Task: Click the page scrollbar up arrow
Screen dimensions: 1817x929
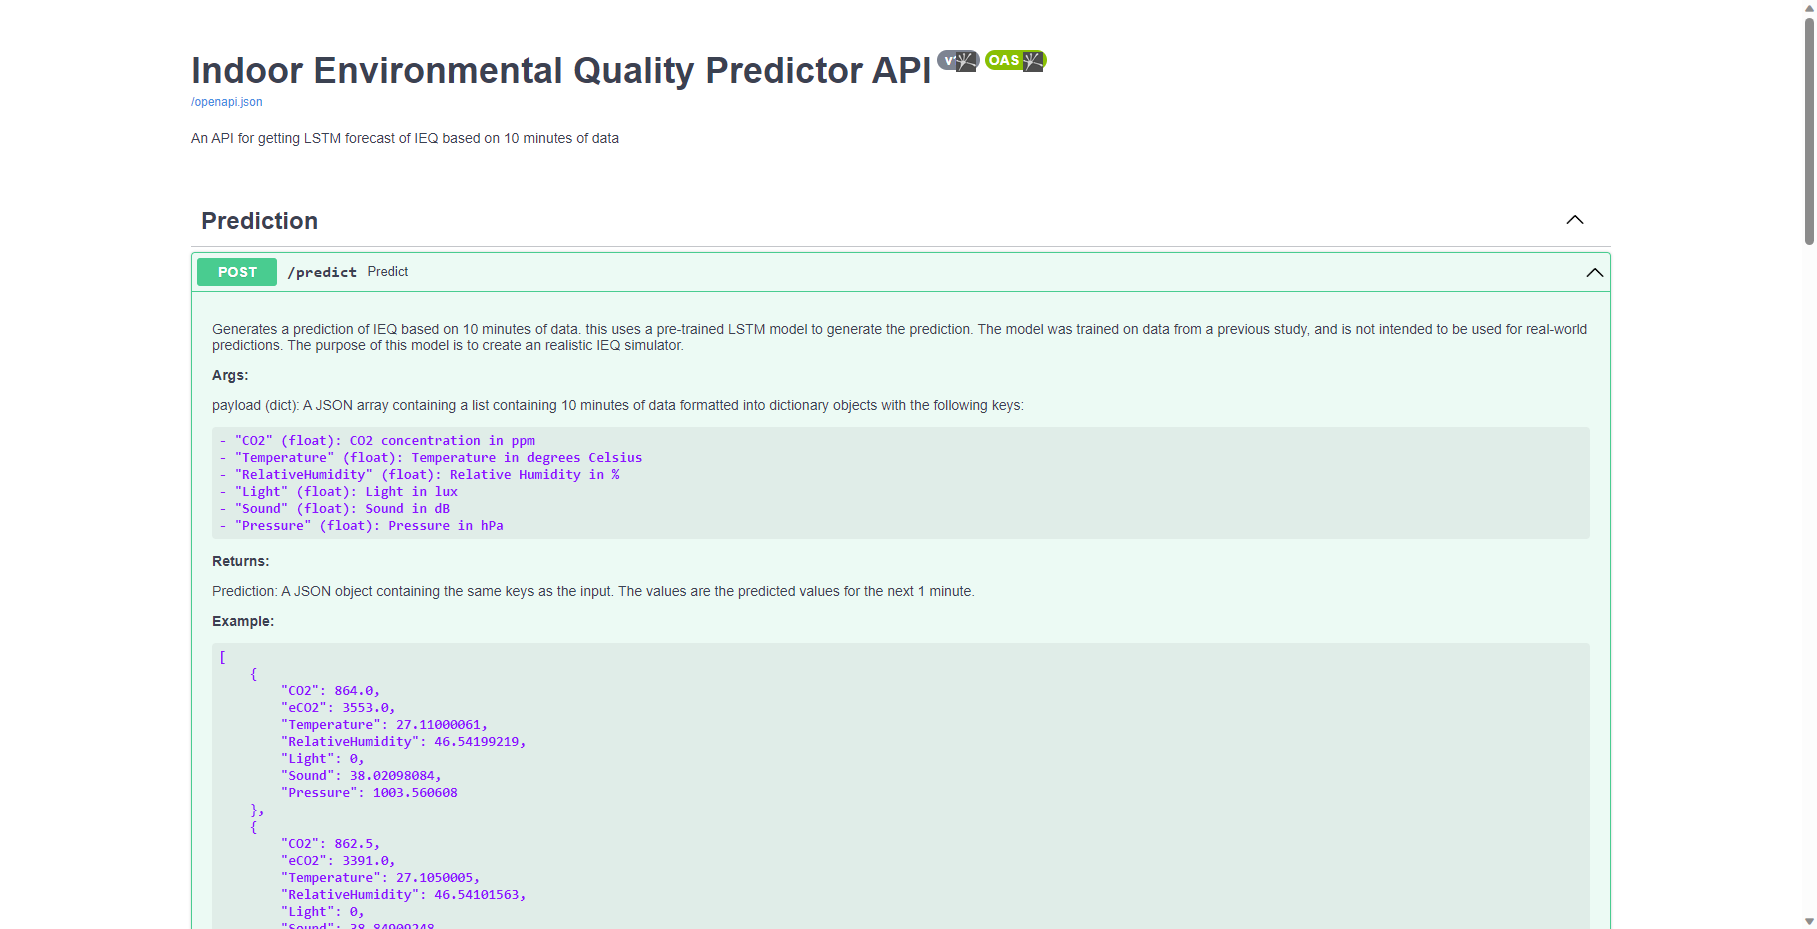Action: coord(1808,7)
